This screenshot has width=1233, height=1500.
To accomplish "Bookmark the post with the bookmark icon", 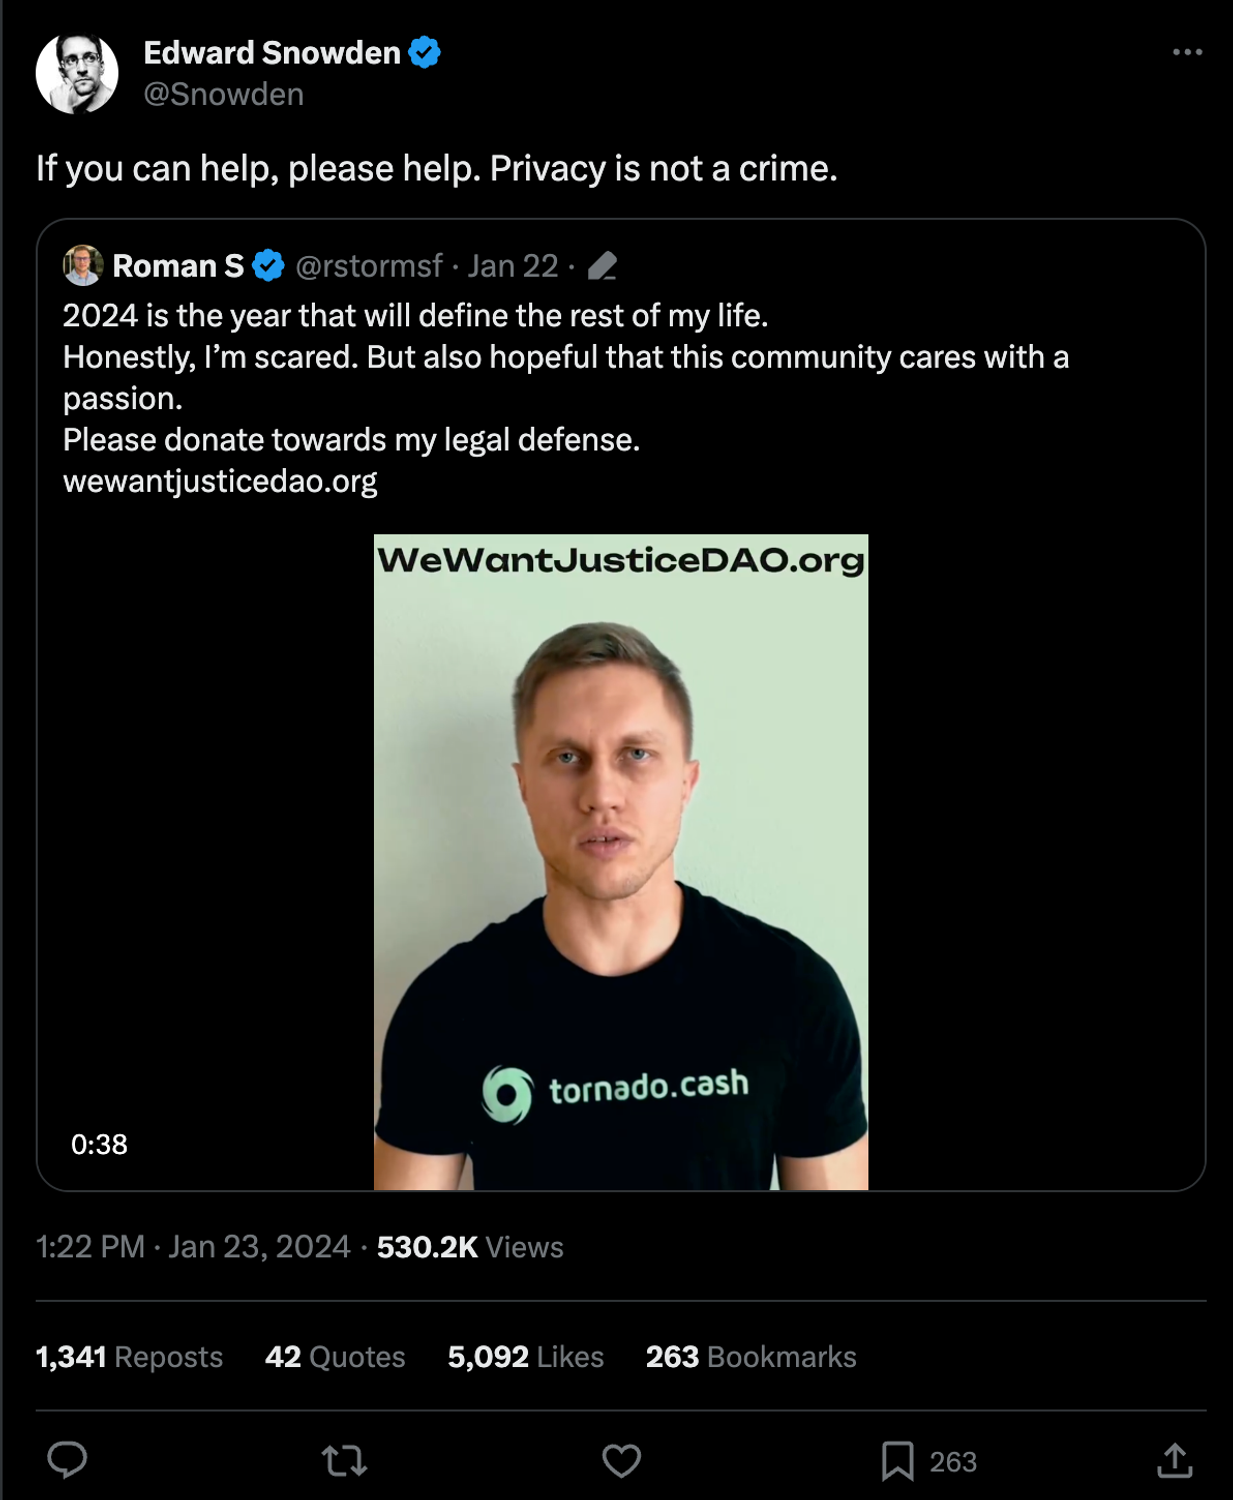I will coord(899,1461).
